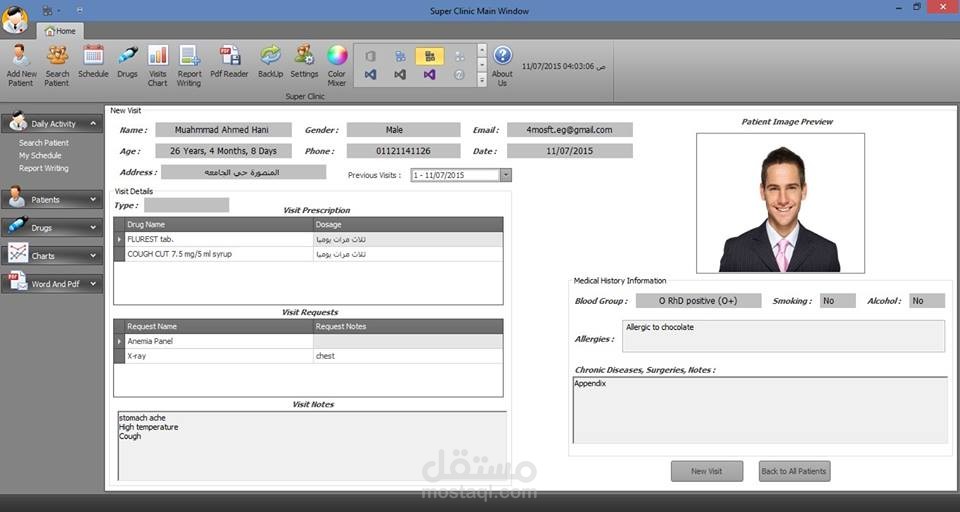Select the blue skin in skin gallery
Image resolution: width=960 pixels, height=512 pixels.
point(400,56)
